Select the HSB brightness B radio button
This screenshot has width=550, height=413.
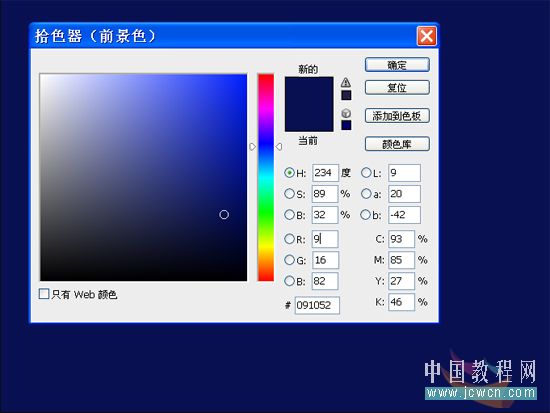[x=289, y=215]
